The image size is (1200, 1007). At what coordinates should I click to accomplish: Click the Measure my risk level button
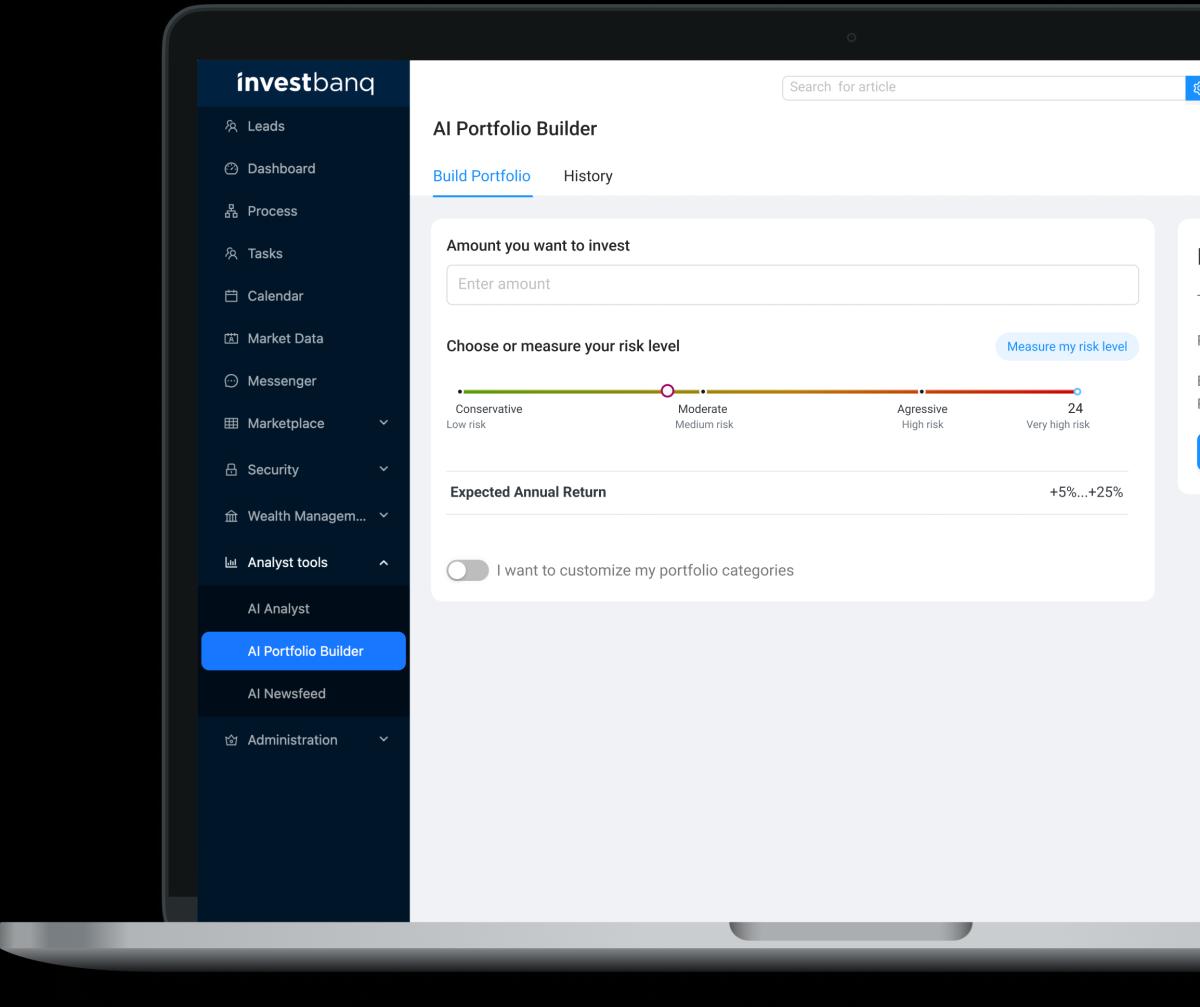tap(1067, 347)
